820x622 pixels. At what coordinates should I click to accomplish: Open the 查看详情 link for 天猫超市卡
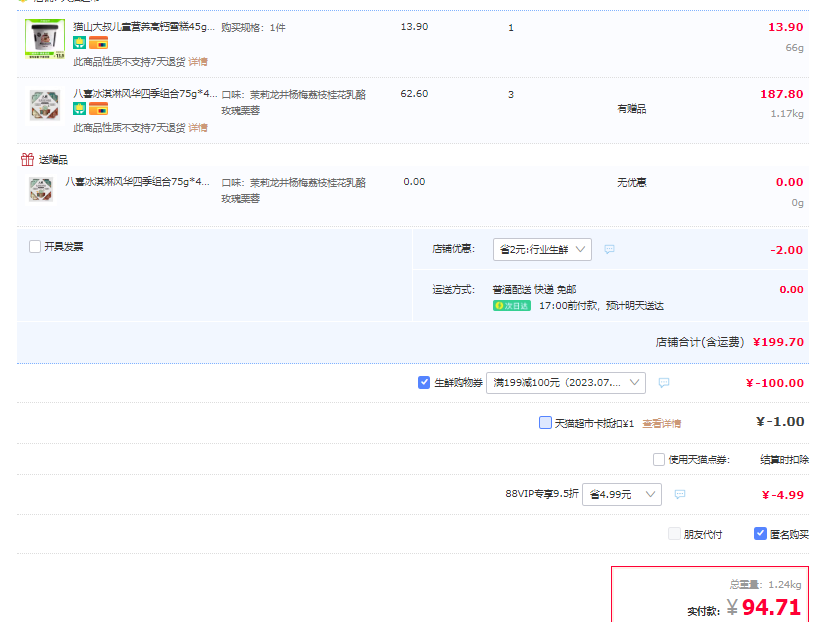pos(662,423)
